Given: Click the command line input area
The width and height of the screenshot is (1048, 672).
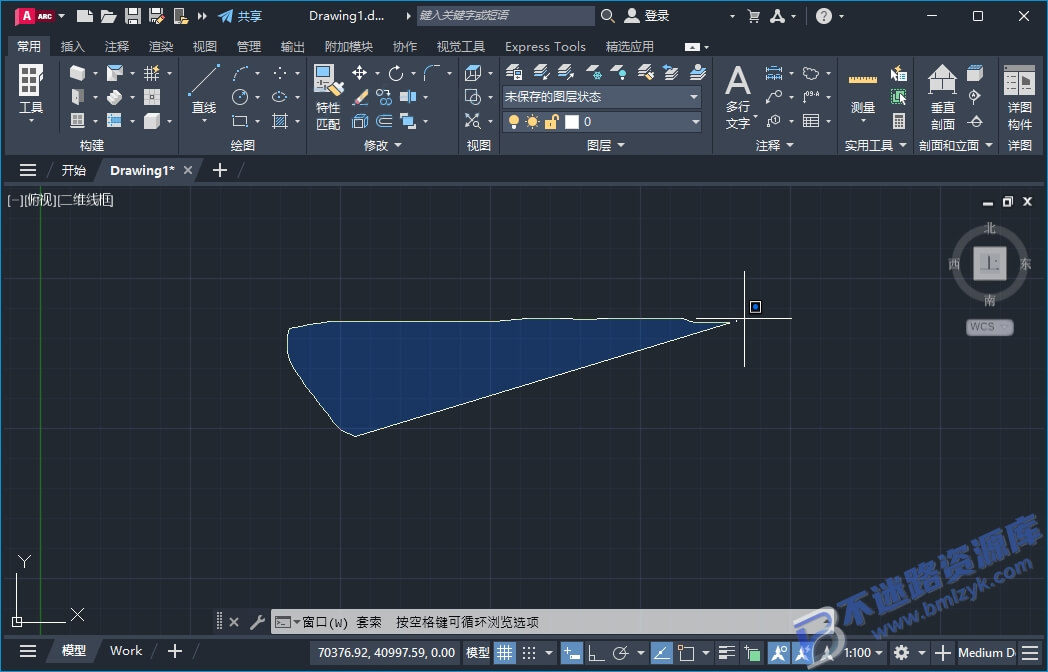Looking at the screenshot, I should coord(551,622).
